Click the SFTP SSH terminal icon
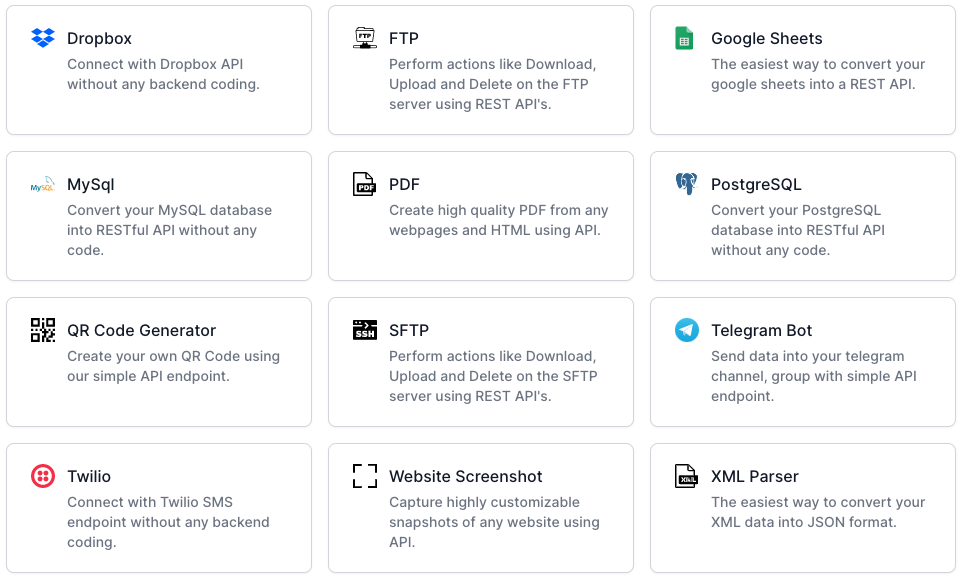Image resolution: width=963 pixels, height=580 pixels. 365,330
